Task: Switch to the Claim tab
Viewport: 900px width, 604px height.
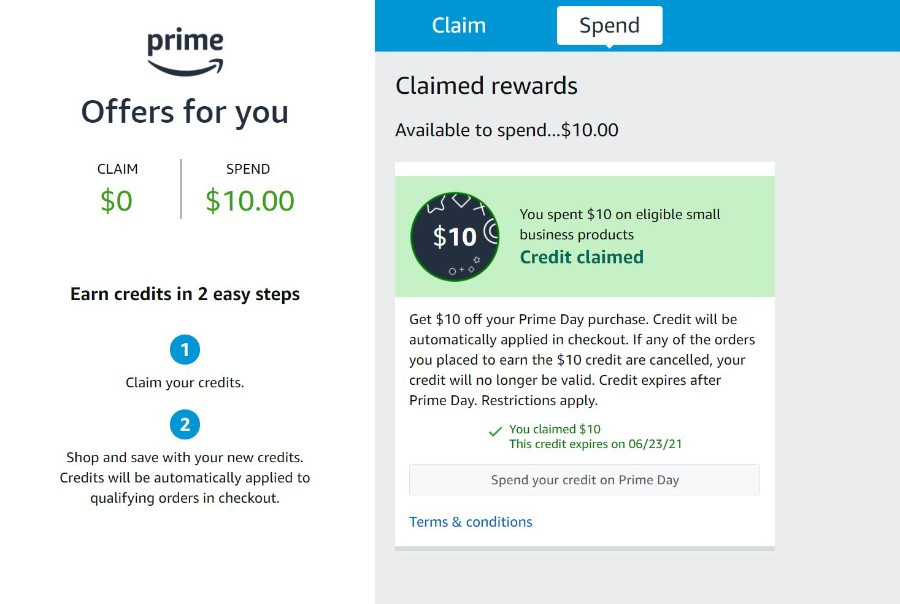Action: click(459, 25)
